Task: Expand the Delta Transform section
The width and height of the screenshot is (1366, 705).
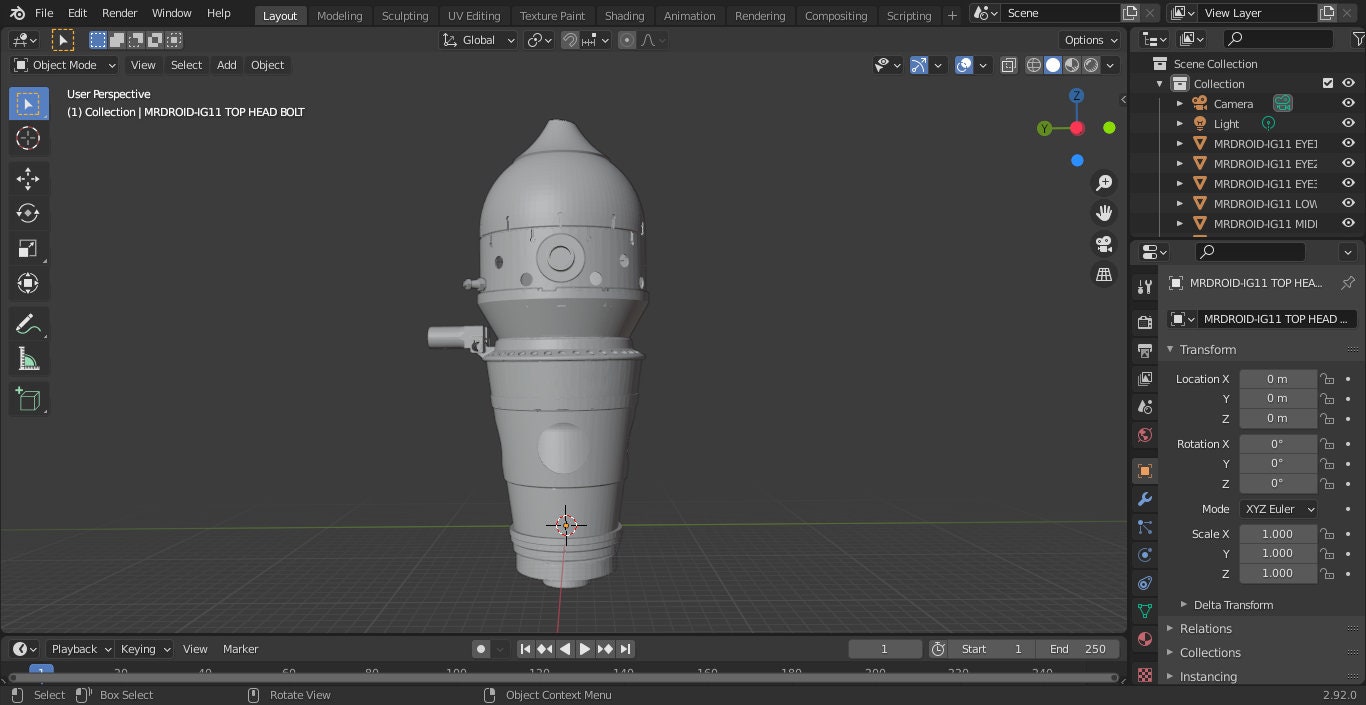Action: [1233, 604]
